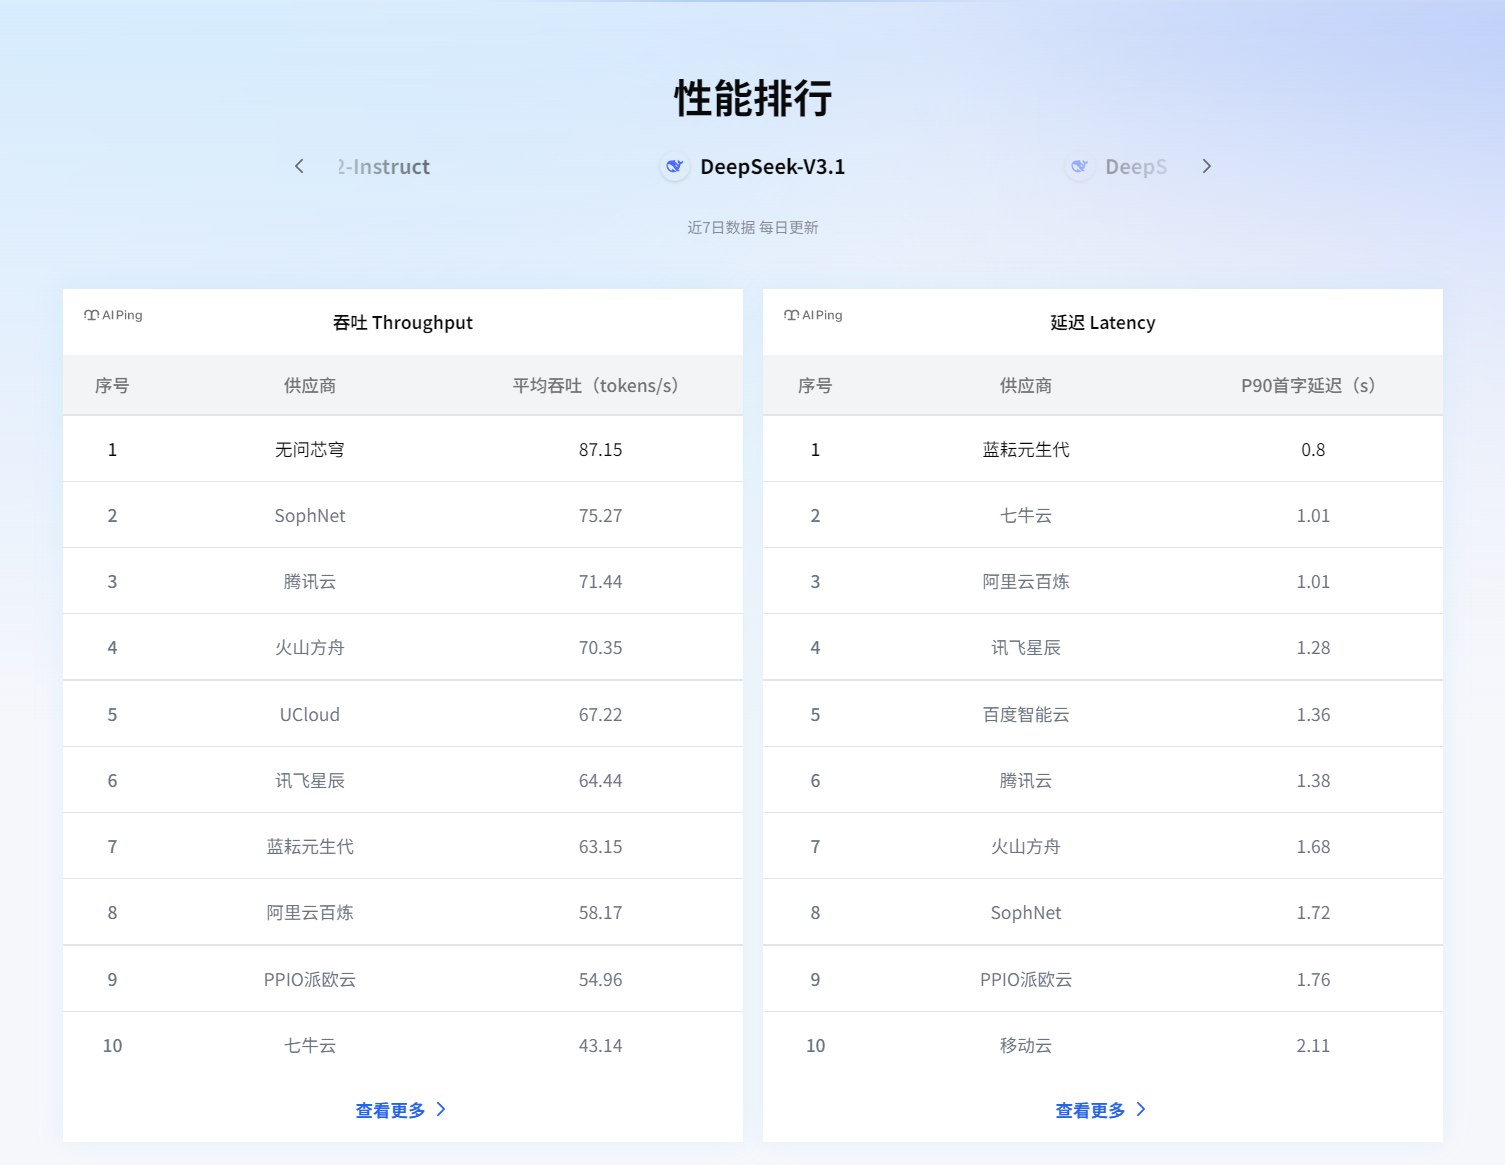Click latency value 1.76
Image resolution: width=1505 pixels, height=1165 pixels.
click(x=1313, y=980)
